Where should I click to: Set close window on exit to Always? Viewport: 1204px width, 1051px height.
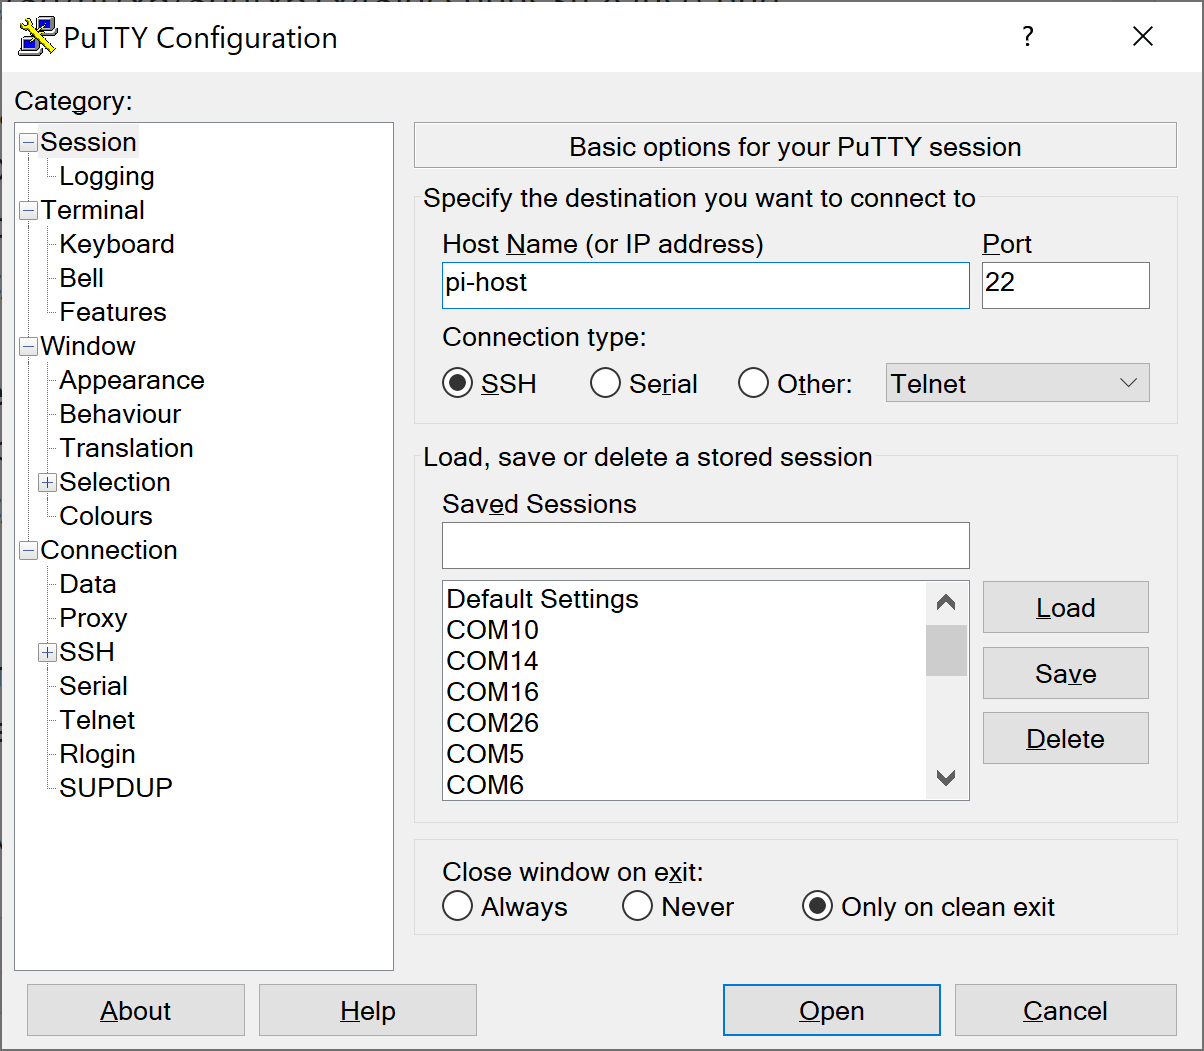click(x=458, y=907)
